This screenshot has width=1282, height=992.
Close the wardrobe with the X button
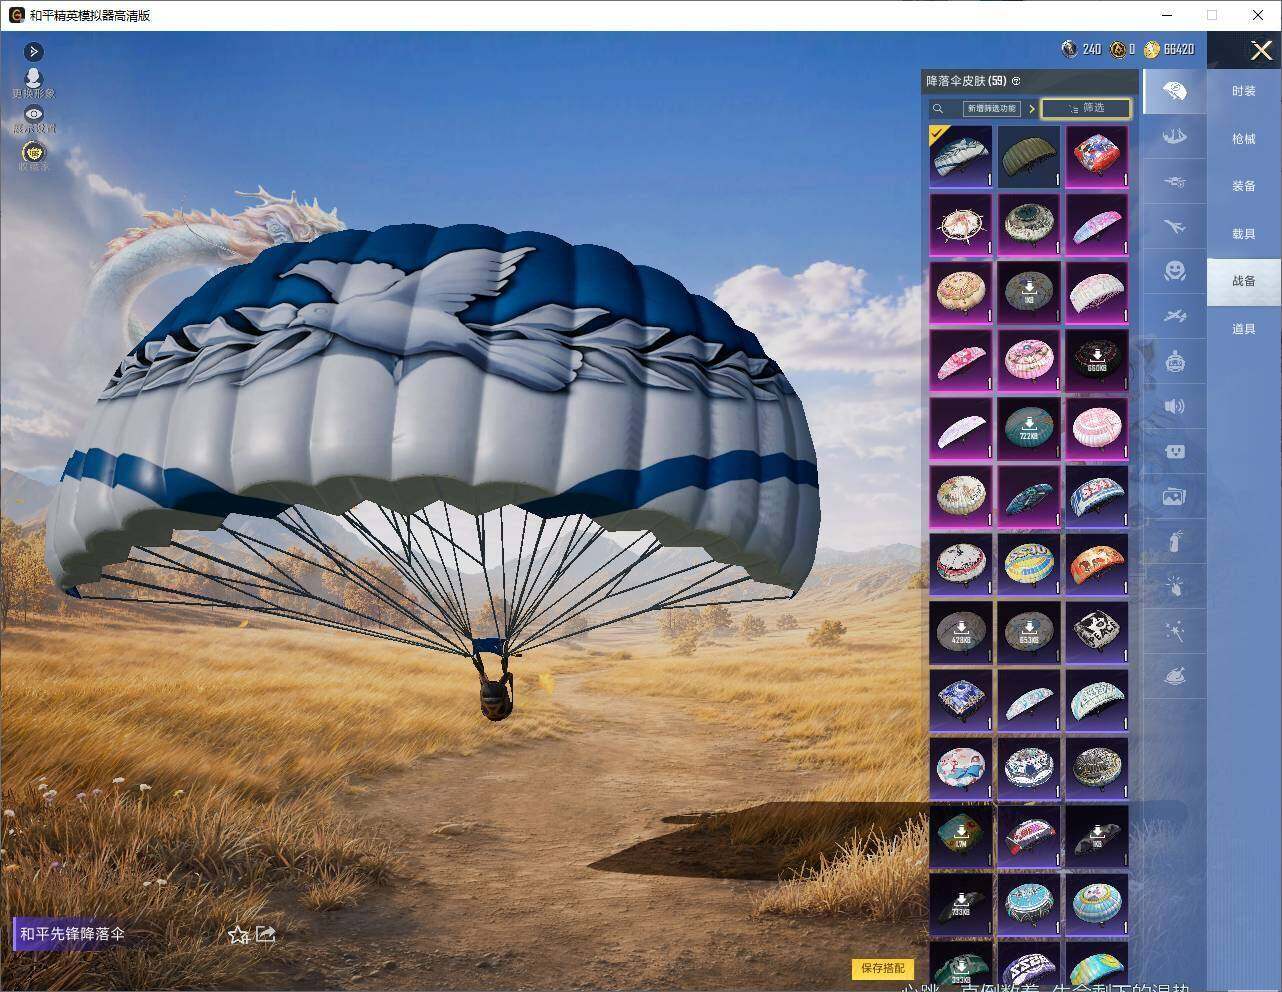[1261, 50]
